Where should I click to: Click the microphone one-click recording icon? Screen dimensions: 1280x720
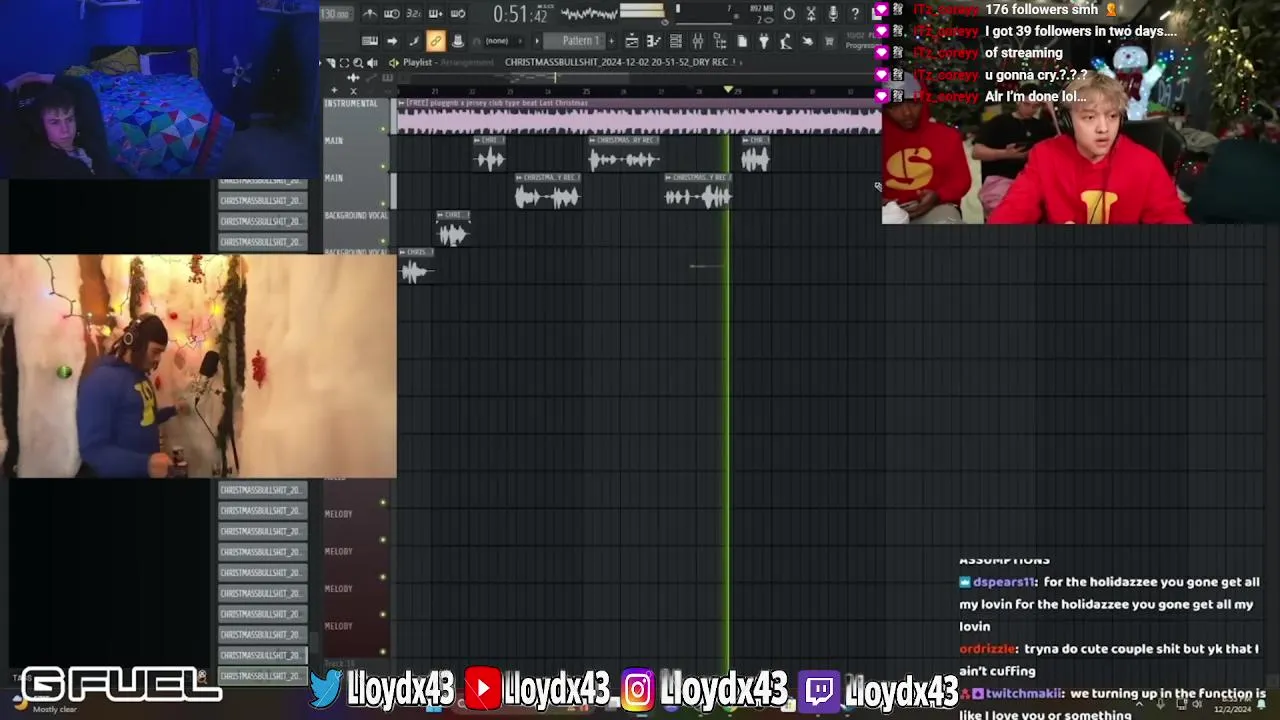click(x=833, y=14)
